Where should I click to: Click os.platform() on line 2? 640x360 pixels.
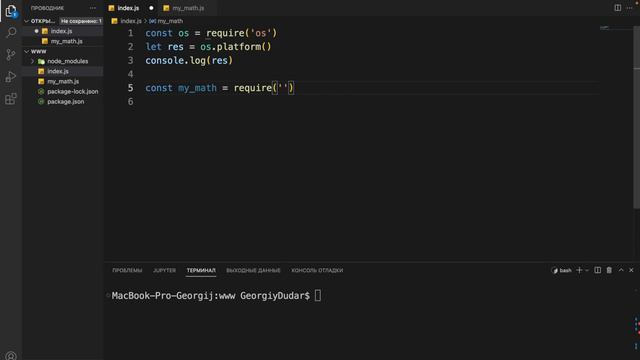[236, 47]
